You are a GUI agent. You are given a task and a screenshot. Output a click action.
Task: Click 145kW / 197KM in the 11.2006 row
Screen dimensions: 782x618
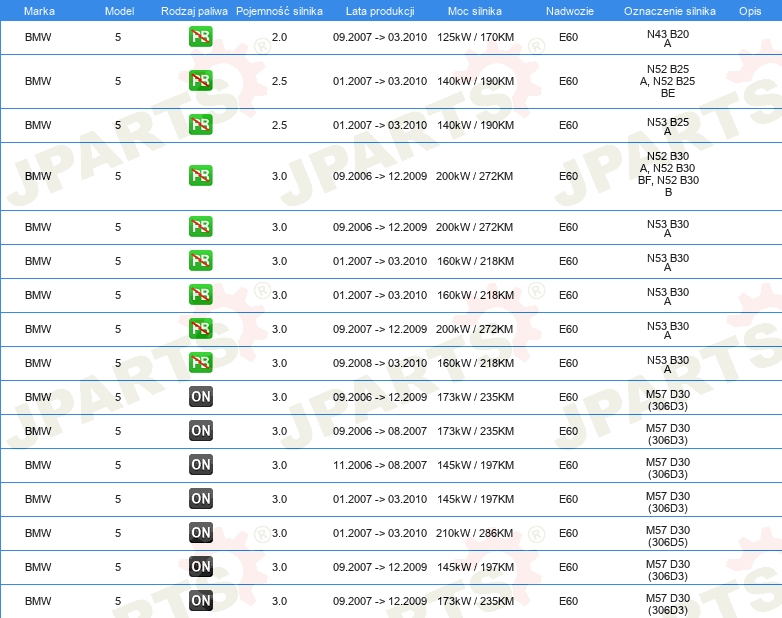475,465
